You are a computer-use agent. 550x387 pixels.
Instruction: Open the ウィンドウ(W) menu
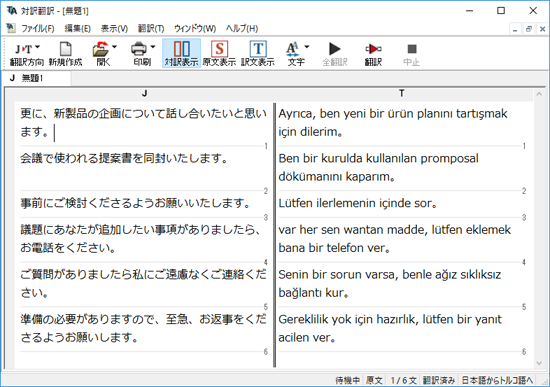[x=195, y=28]
